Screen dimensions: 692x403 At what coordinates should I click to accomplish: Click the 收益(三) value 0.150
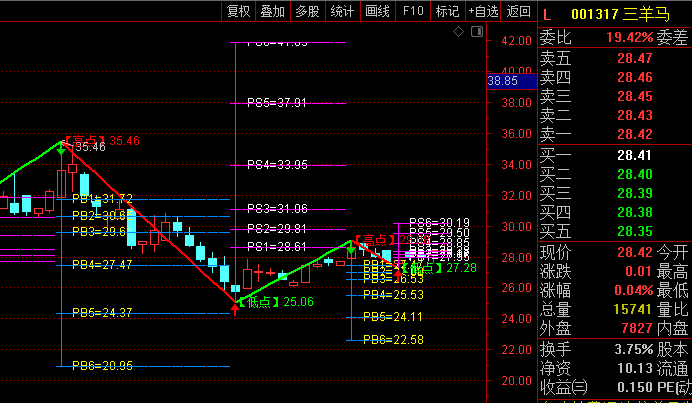coord(635,387)
